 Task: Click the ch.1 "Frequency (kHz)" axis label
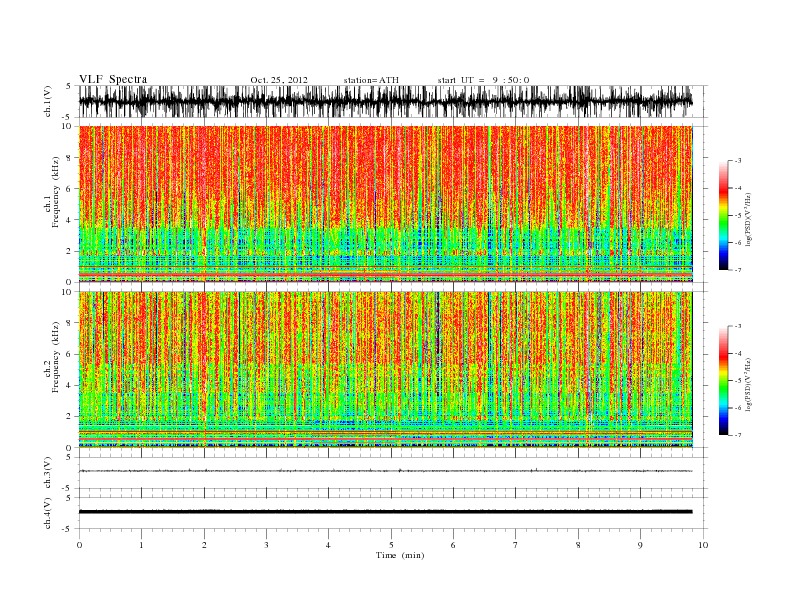pyautogui.click(x=56, y=192)
